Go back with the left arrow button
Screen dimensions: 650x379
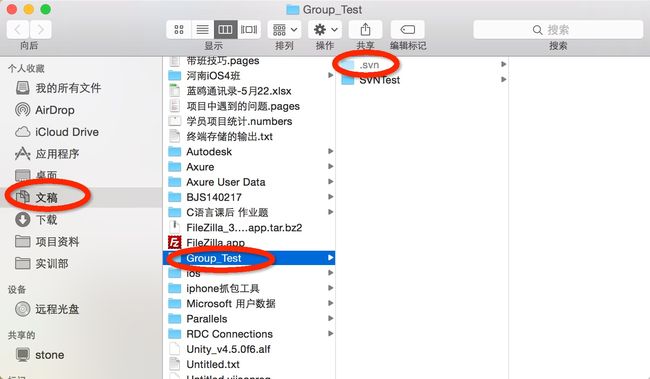click(18, 29)
